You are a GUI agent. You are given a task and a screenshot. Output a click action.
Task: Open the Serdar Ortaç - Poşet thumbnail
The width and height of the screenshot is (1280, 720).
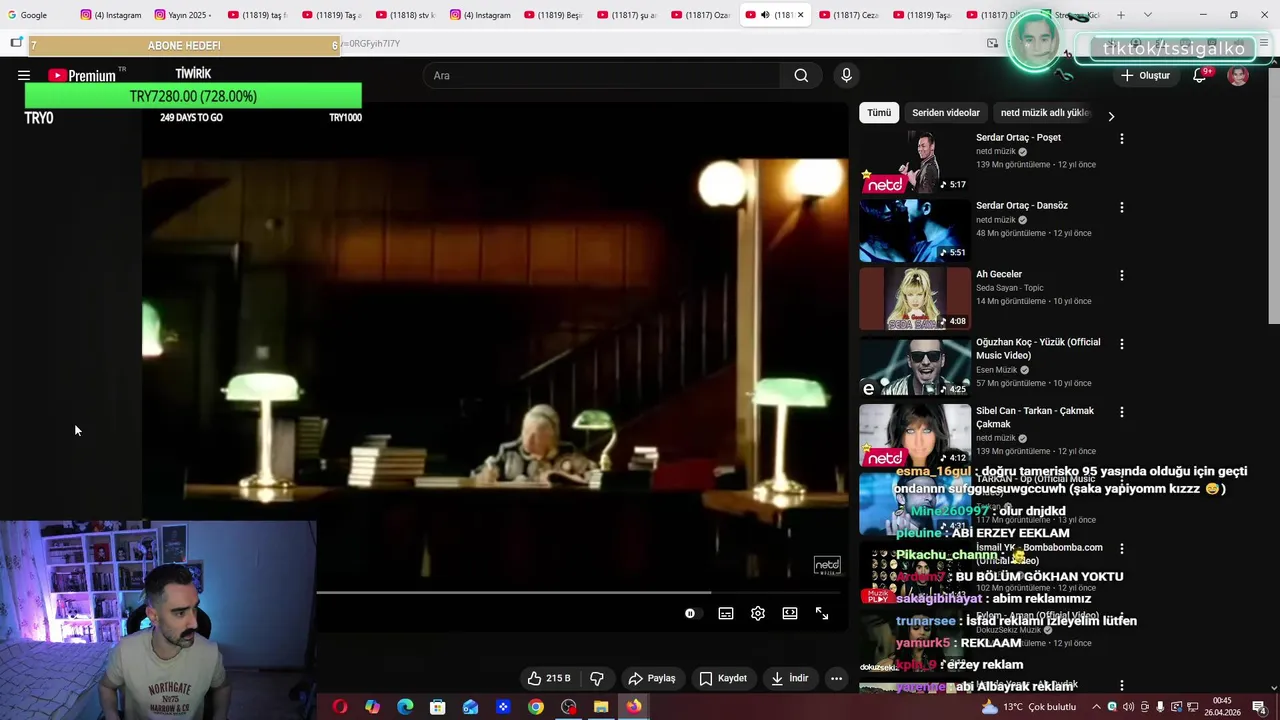(x=915, y=163)
